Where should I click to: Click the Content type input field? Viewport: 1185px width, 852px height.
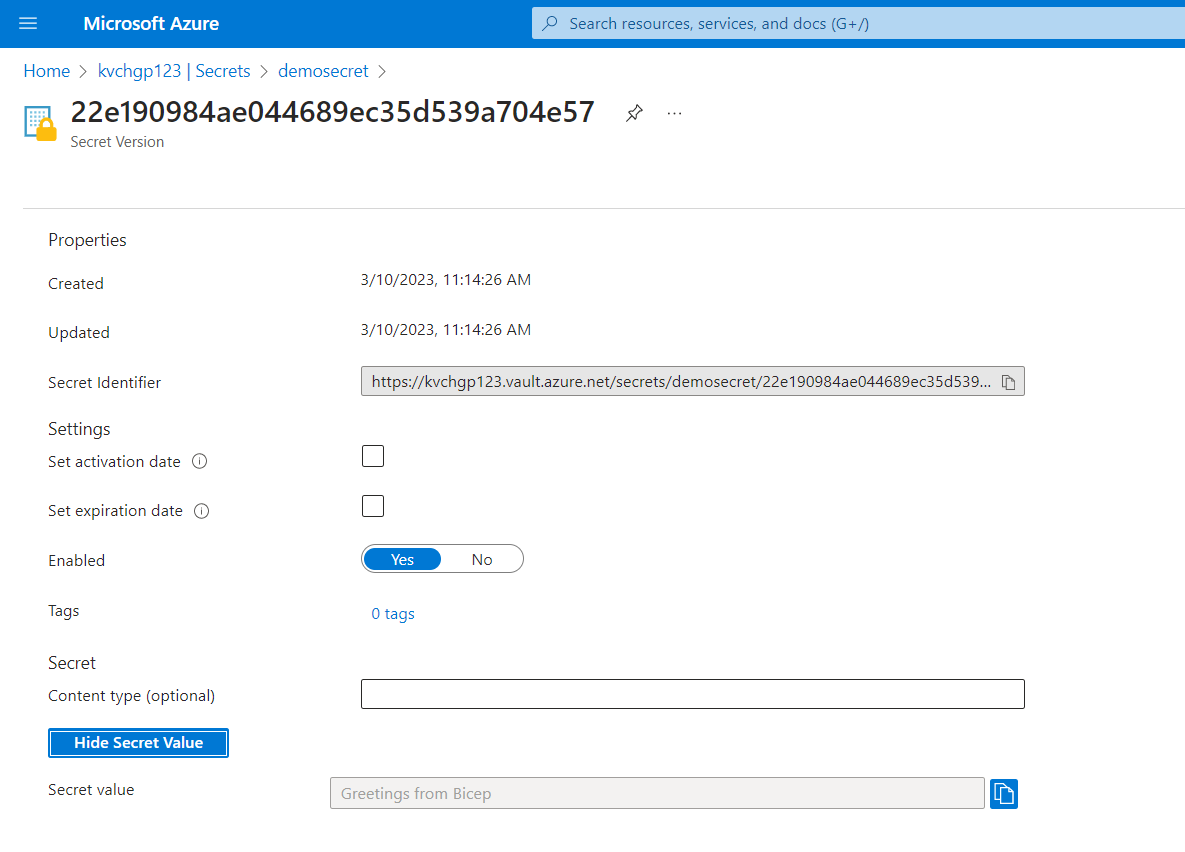tap(693, 694)
